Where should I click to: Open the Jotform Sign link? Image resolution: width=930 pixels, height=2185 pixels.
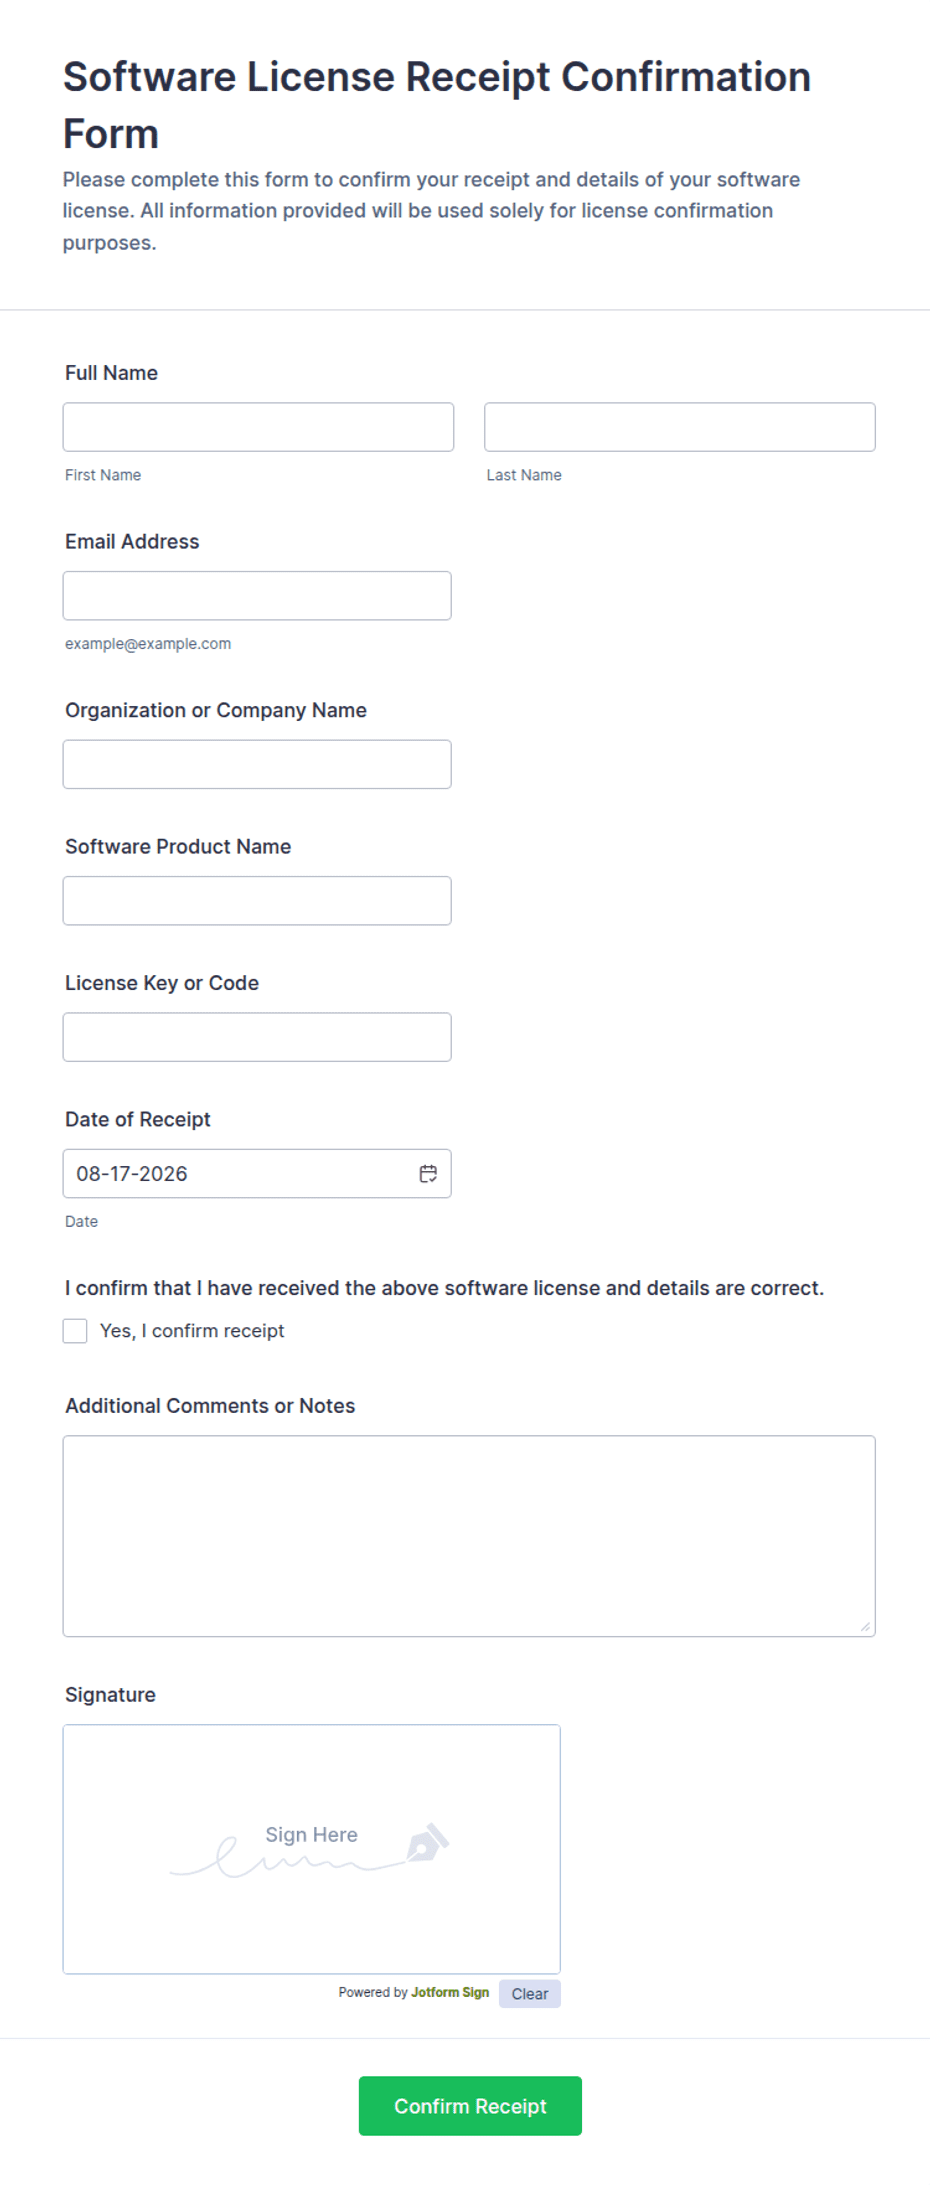(x=450, y=1993)
